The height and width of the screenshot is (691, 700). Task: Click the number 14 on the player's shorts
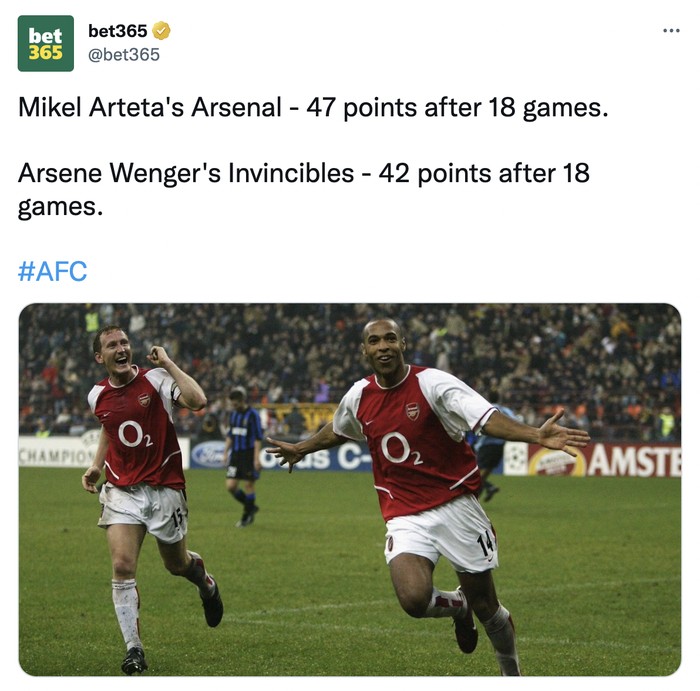[x=487, y=543]
